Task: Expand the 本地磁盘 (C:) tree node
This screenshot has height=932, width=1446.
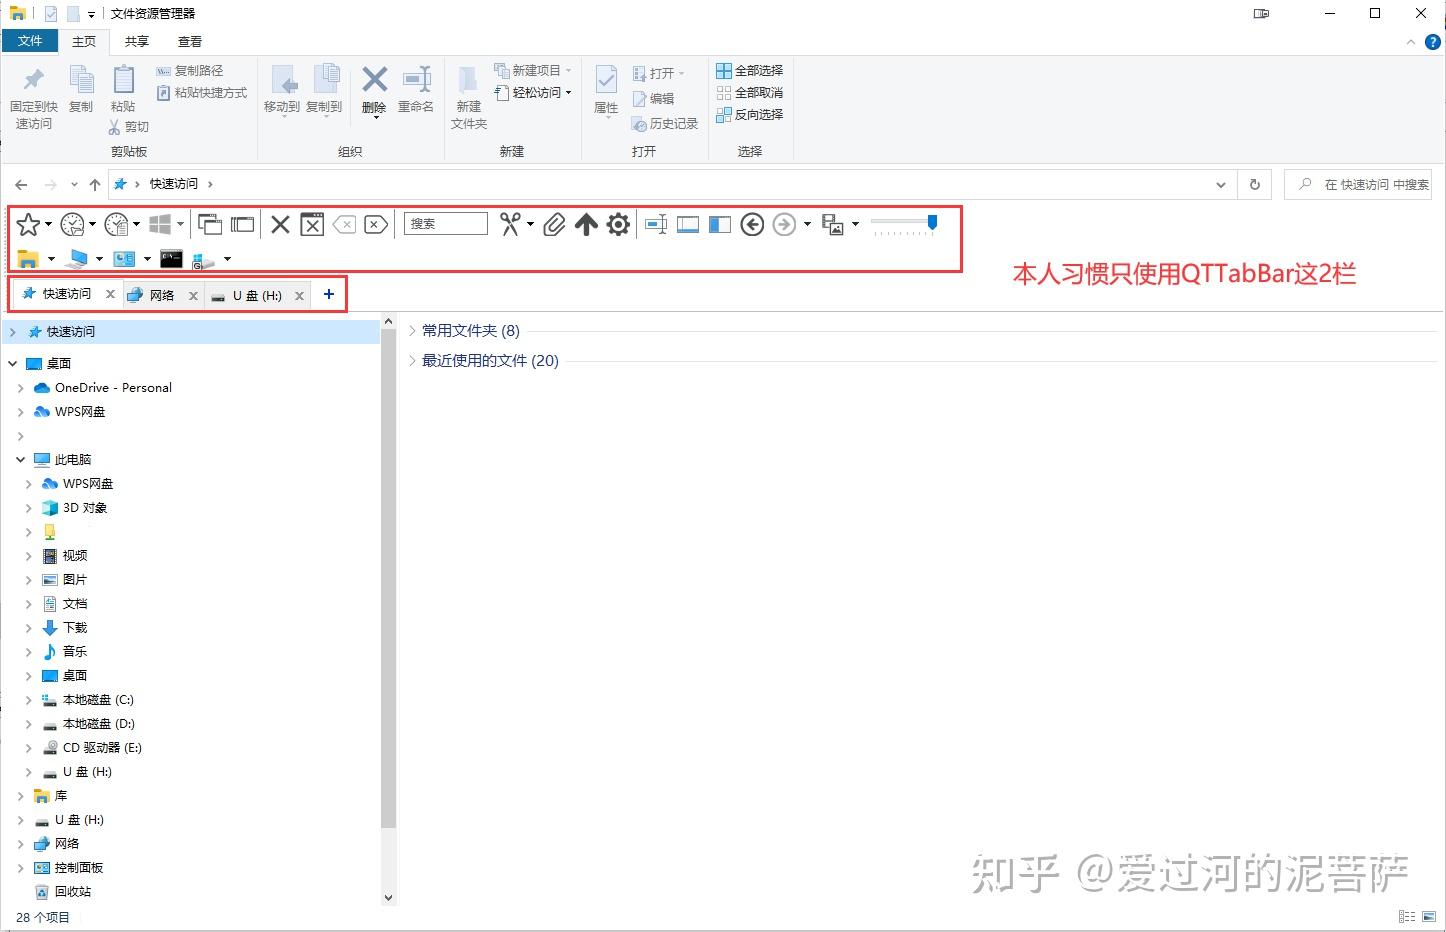Action: click(x=28, y=700)
